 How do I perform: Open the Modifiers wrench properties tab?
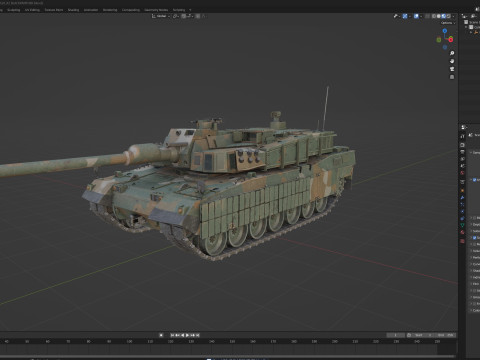point(462,198)
